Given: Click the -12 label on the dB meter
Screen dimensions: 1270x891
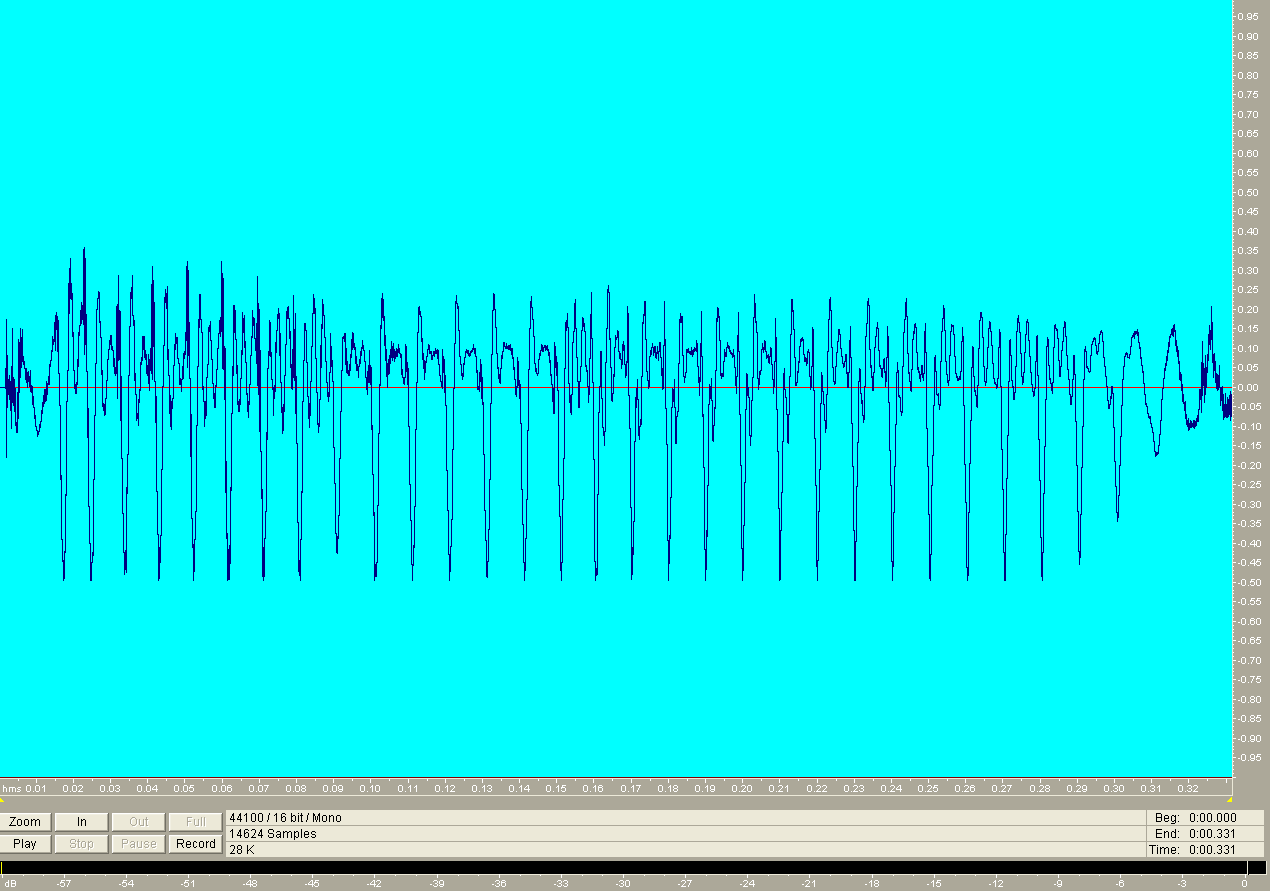Looking at the screenshot, I should [x=996, y=884].
